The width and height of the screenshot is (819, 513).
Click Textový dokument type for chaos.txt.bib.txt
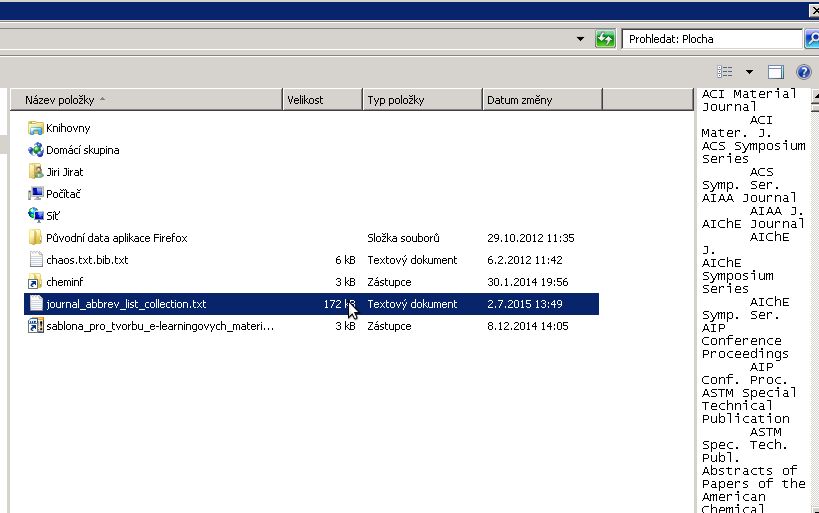(x=412, y=260)
